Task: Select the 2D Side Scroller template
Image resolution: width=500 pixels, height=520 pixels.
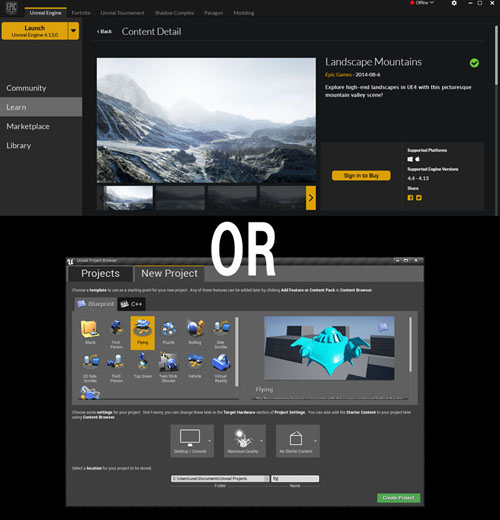Action: pyautogui.click(x=90, y=368)
